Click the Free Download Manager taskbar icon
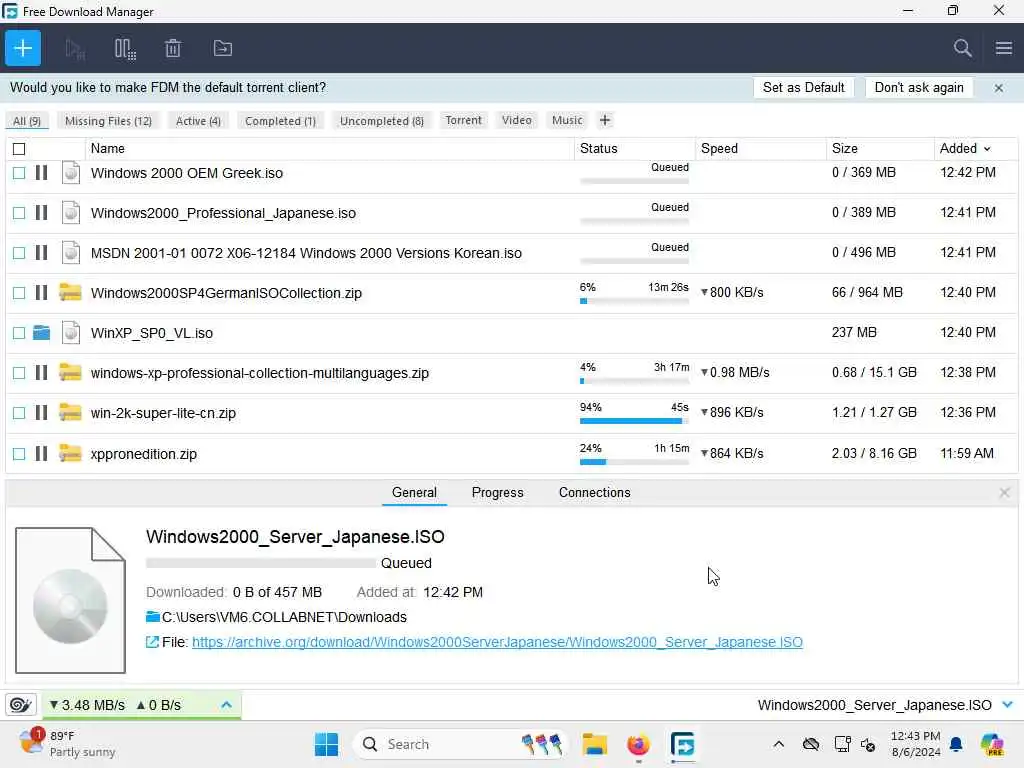Viewport: 1024px width, 768px height. tap(682, 744)
